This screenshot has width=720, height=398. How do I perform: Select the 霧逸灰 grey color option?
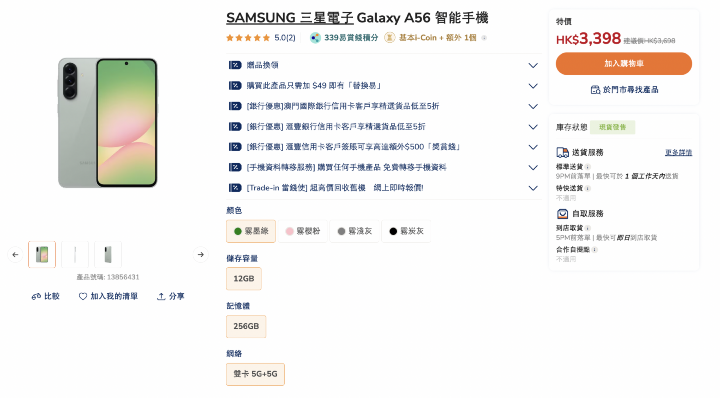[355, 231]
